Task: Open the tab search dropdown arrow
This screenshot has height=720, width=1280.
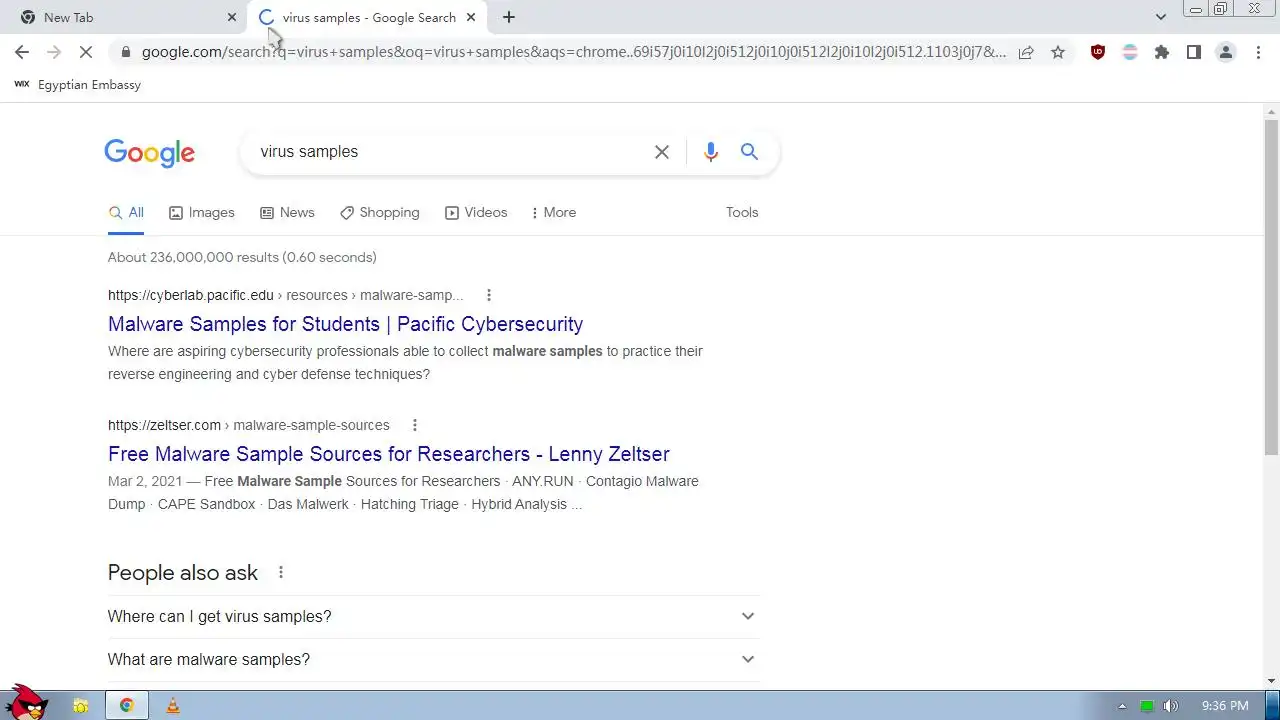Action: pos(1160,17)
